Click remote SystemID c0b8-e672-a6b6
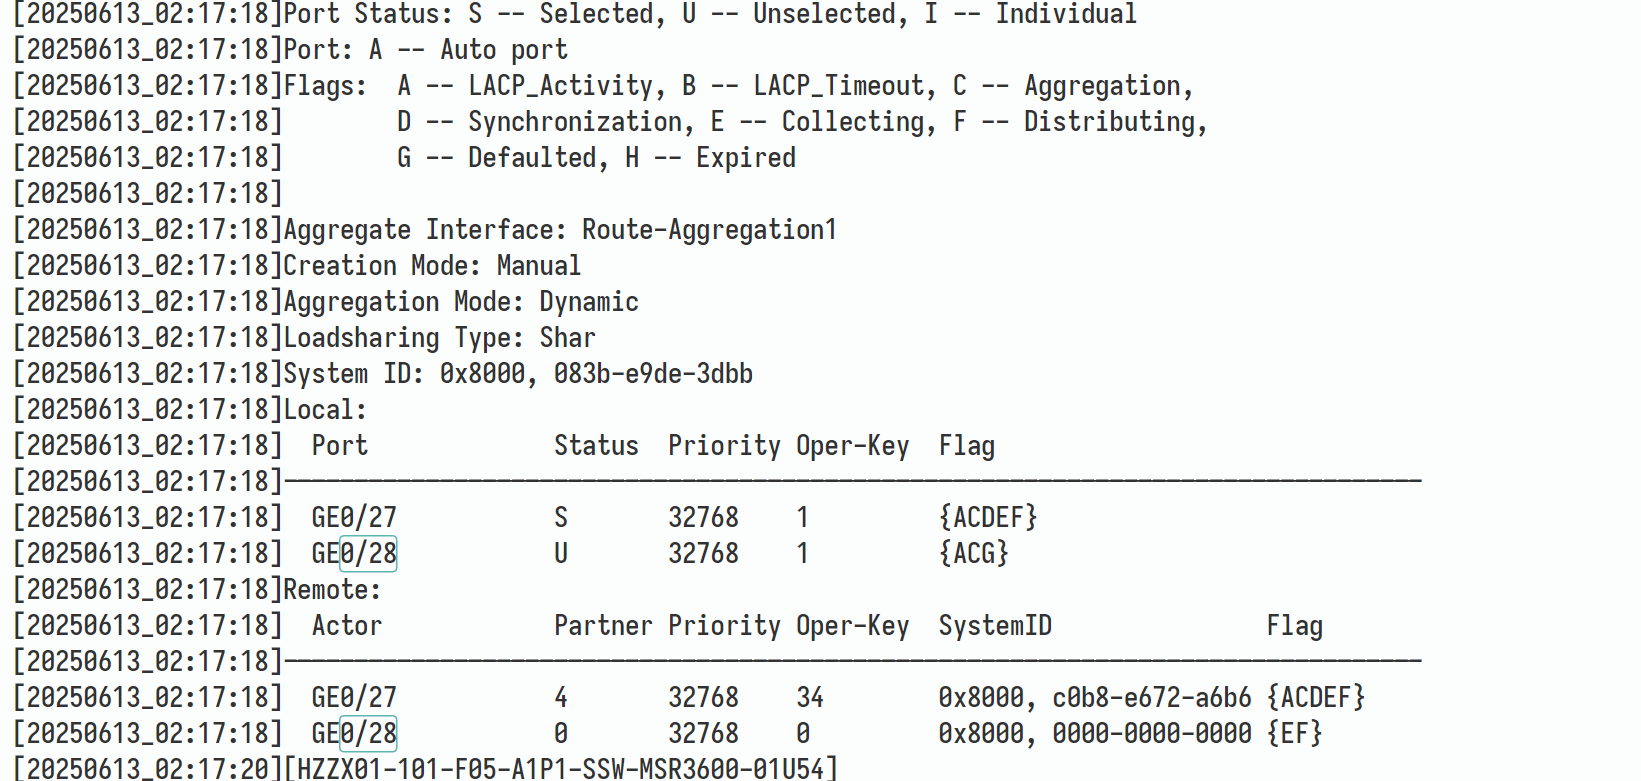 [1151, 697]
